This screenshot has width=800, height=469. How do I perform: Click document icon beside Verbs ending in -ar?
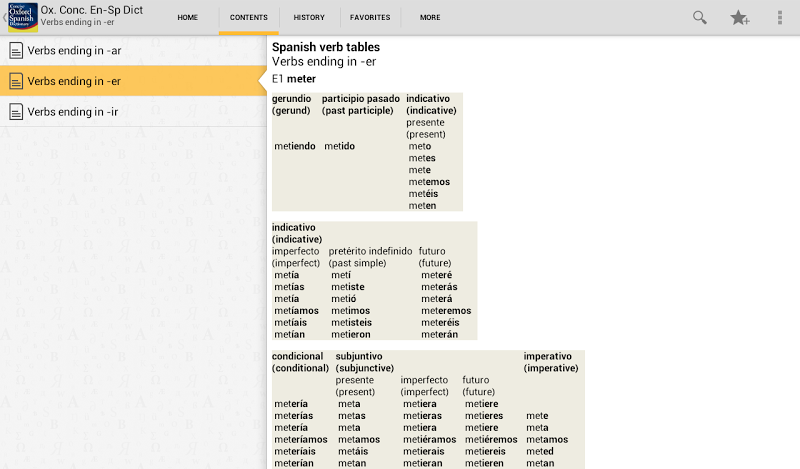click(x=16, y=51)
